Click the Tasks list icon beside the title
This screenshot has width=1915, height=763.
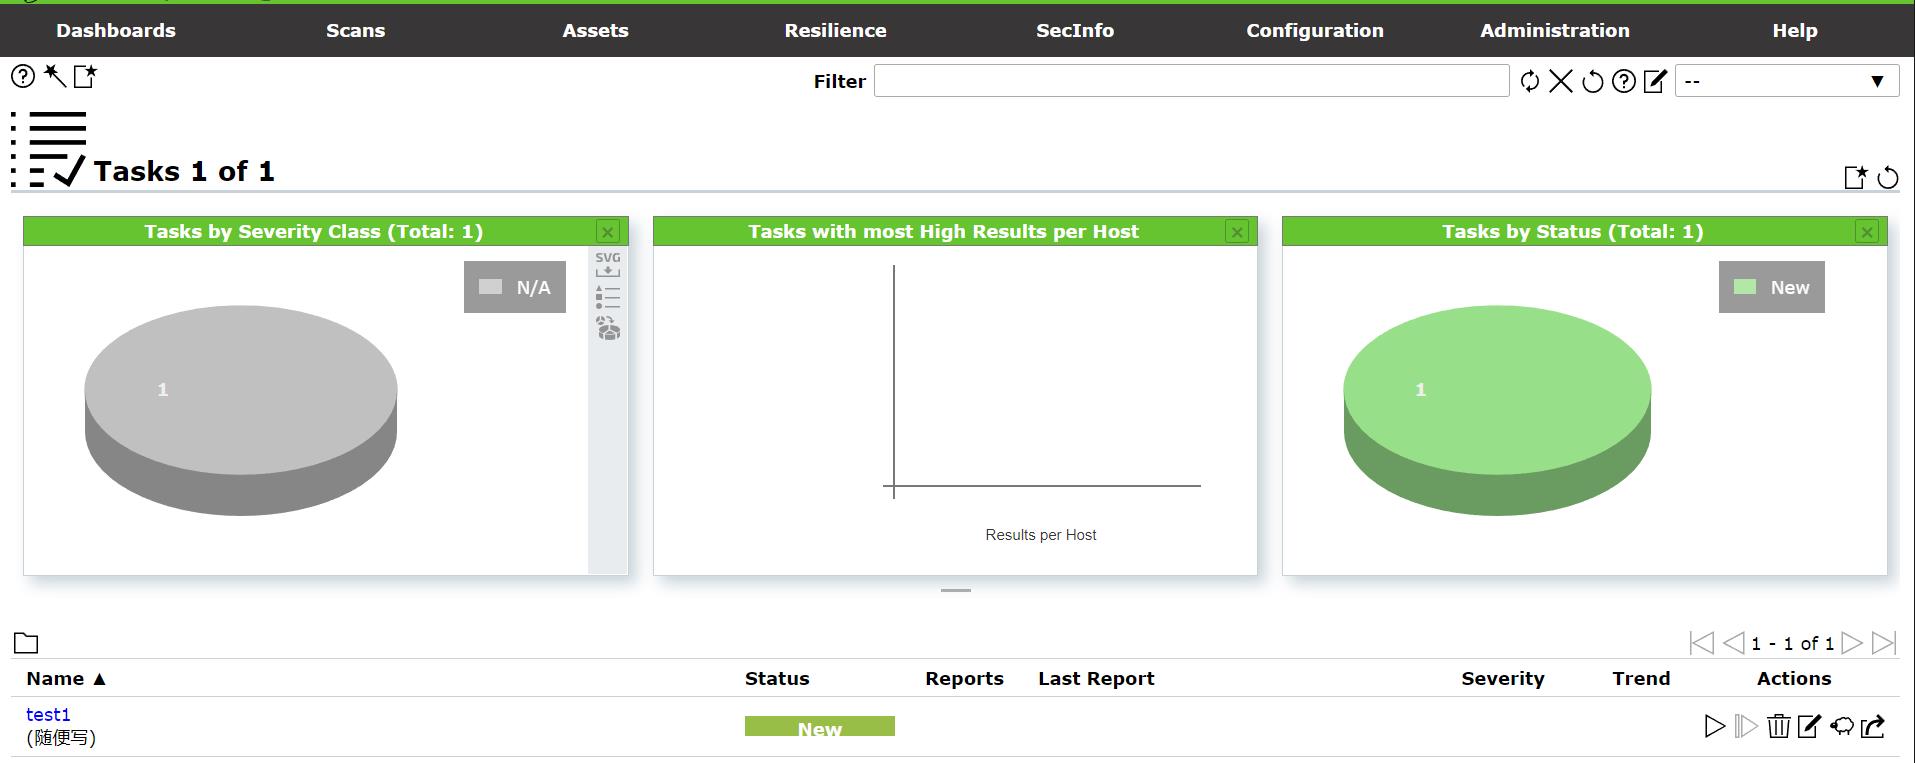48,149
